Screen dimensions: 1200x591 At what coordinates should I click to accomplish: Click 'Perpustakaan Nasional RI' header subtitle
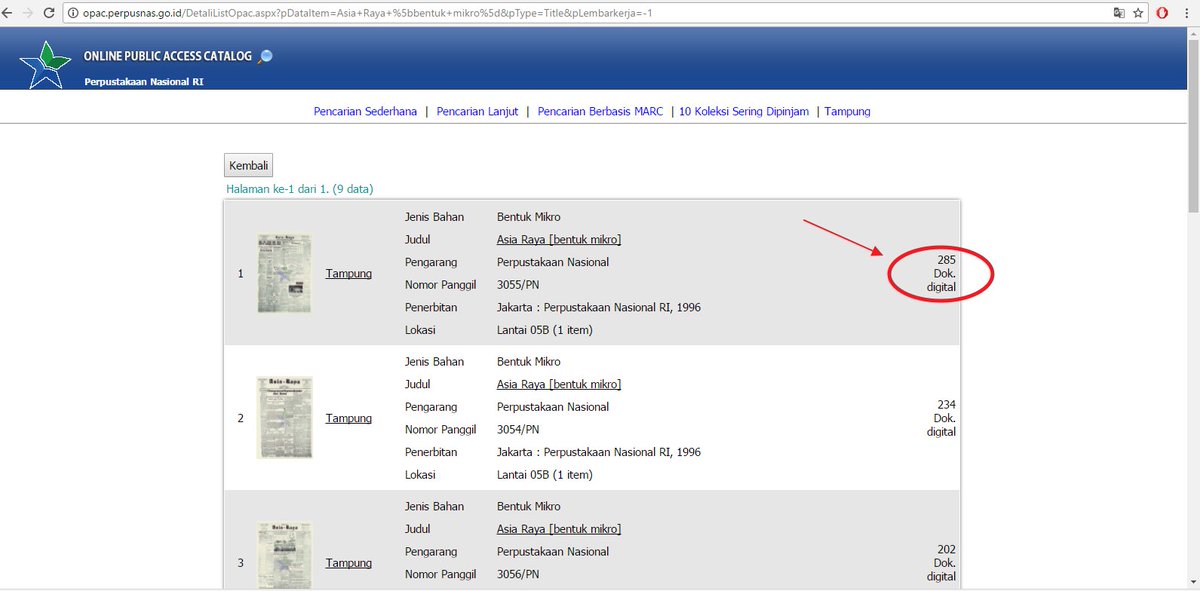coord(144,81)
